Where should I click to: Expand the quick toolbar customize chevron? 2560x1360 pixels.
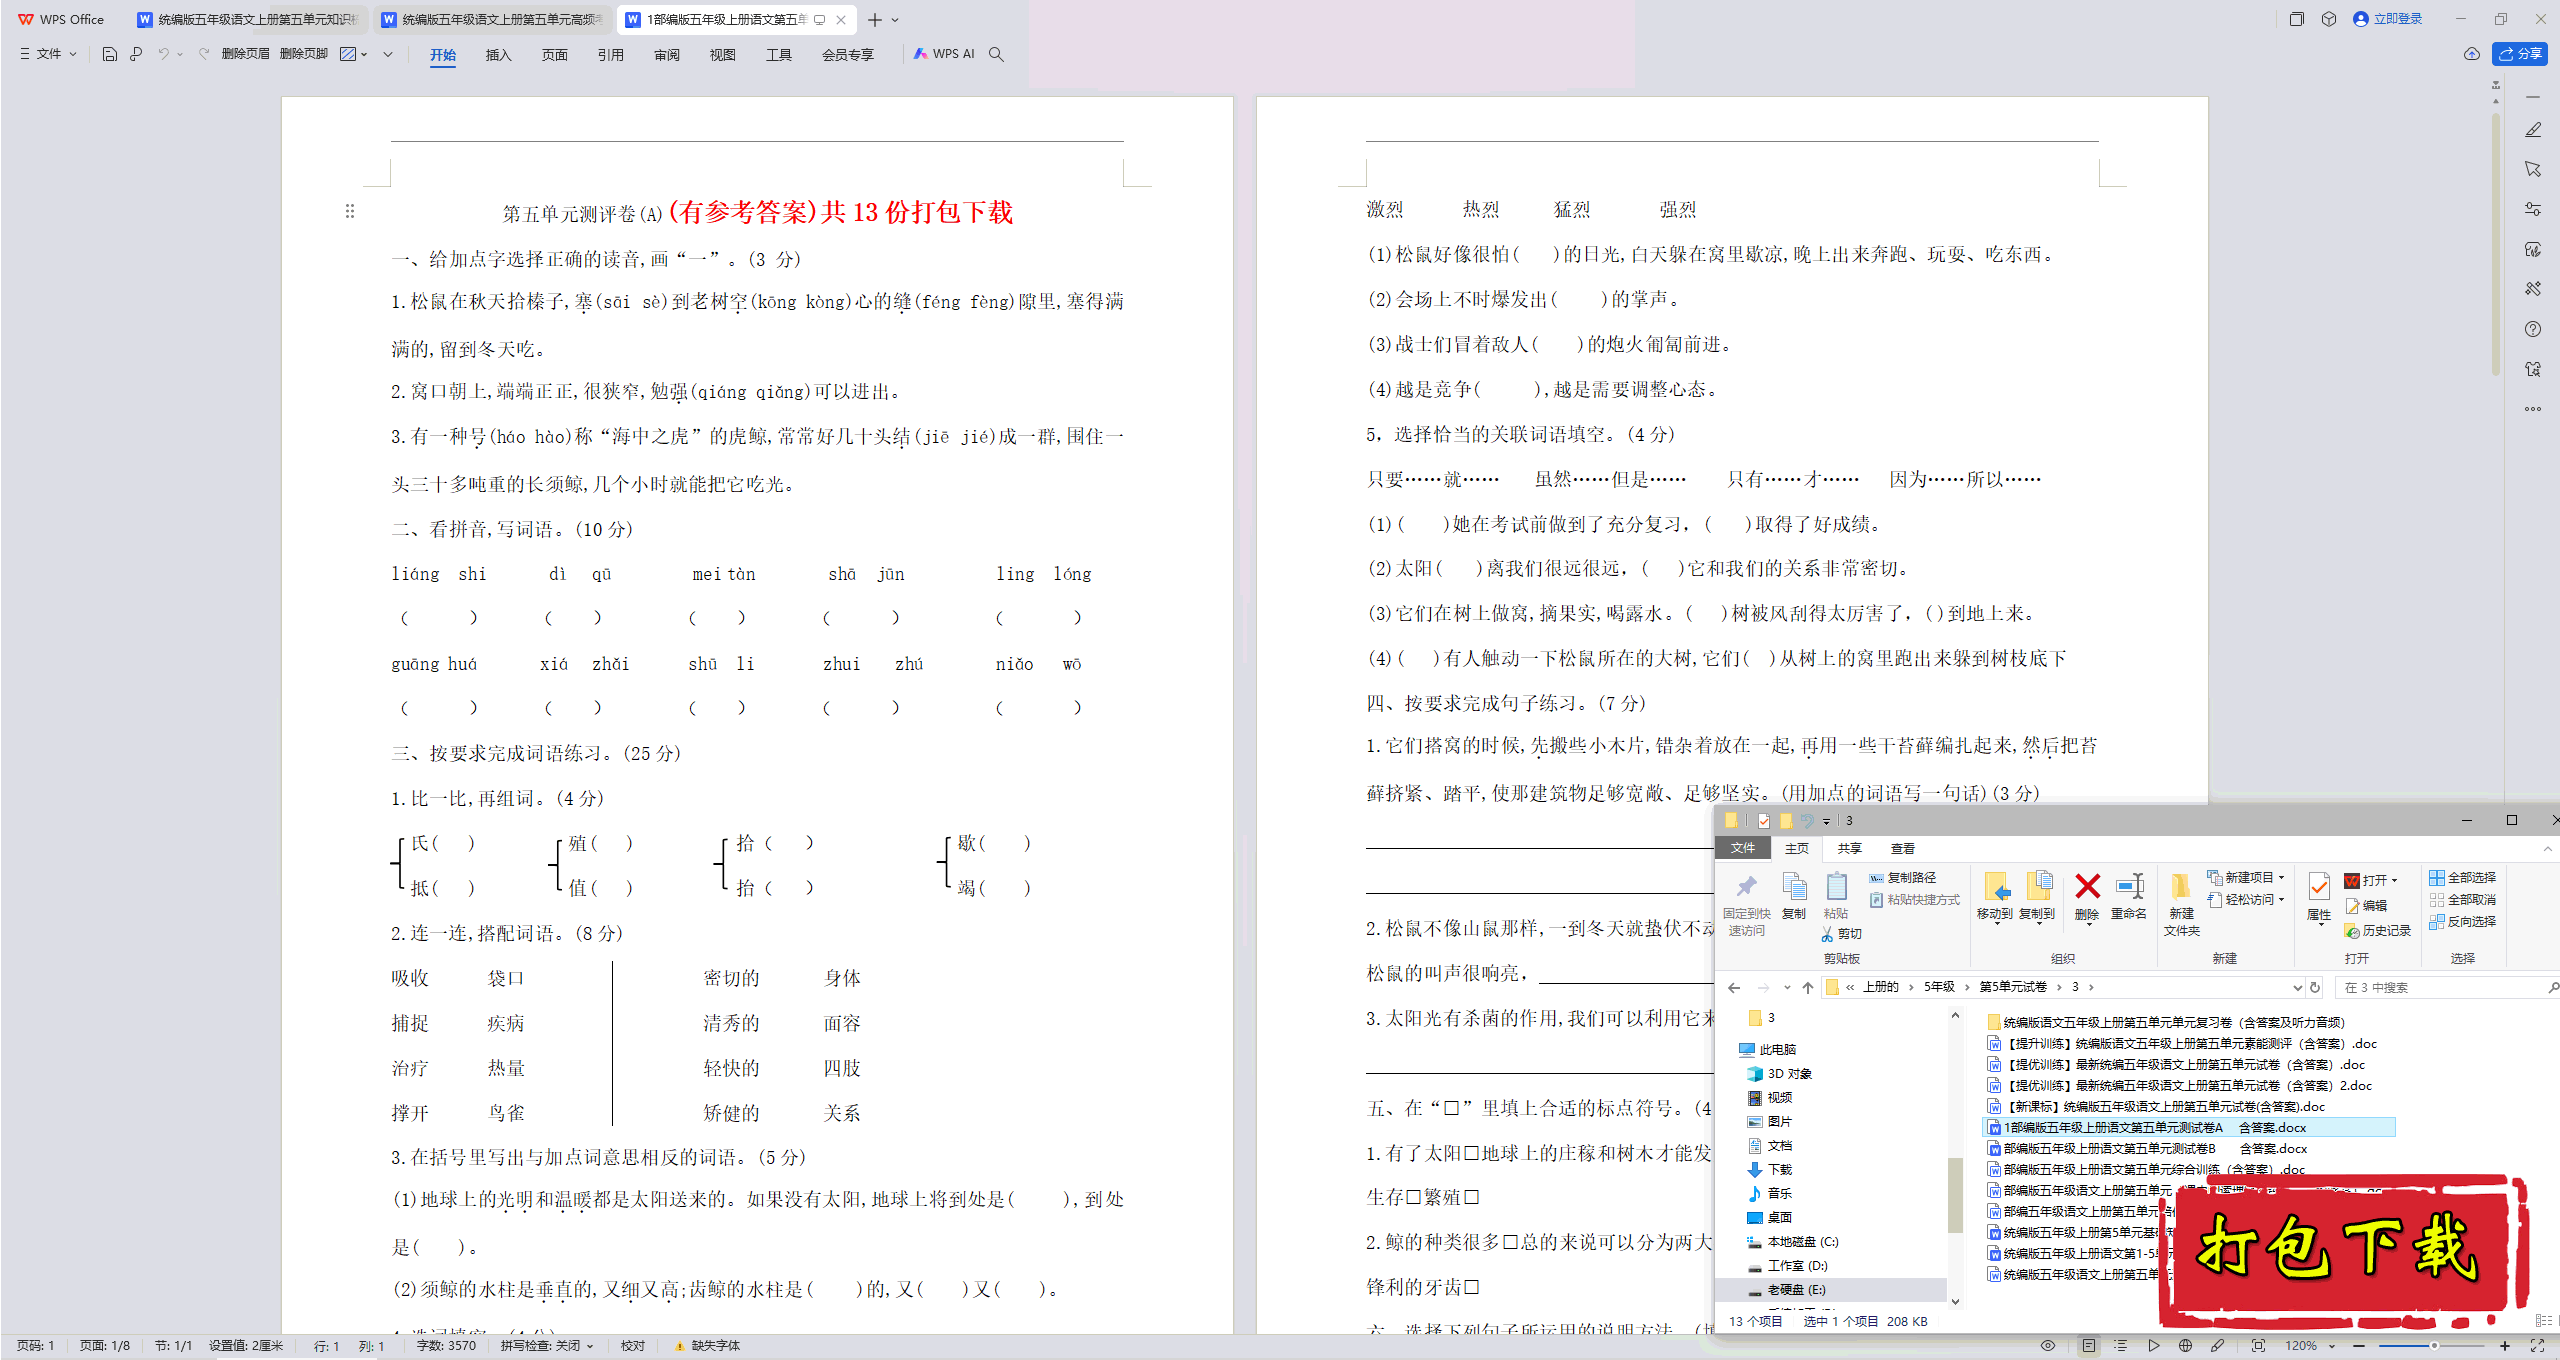click(388, 54)
